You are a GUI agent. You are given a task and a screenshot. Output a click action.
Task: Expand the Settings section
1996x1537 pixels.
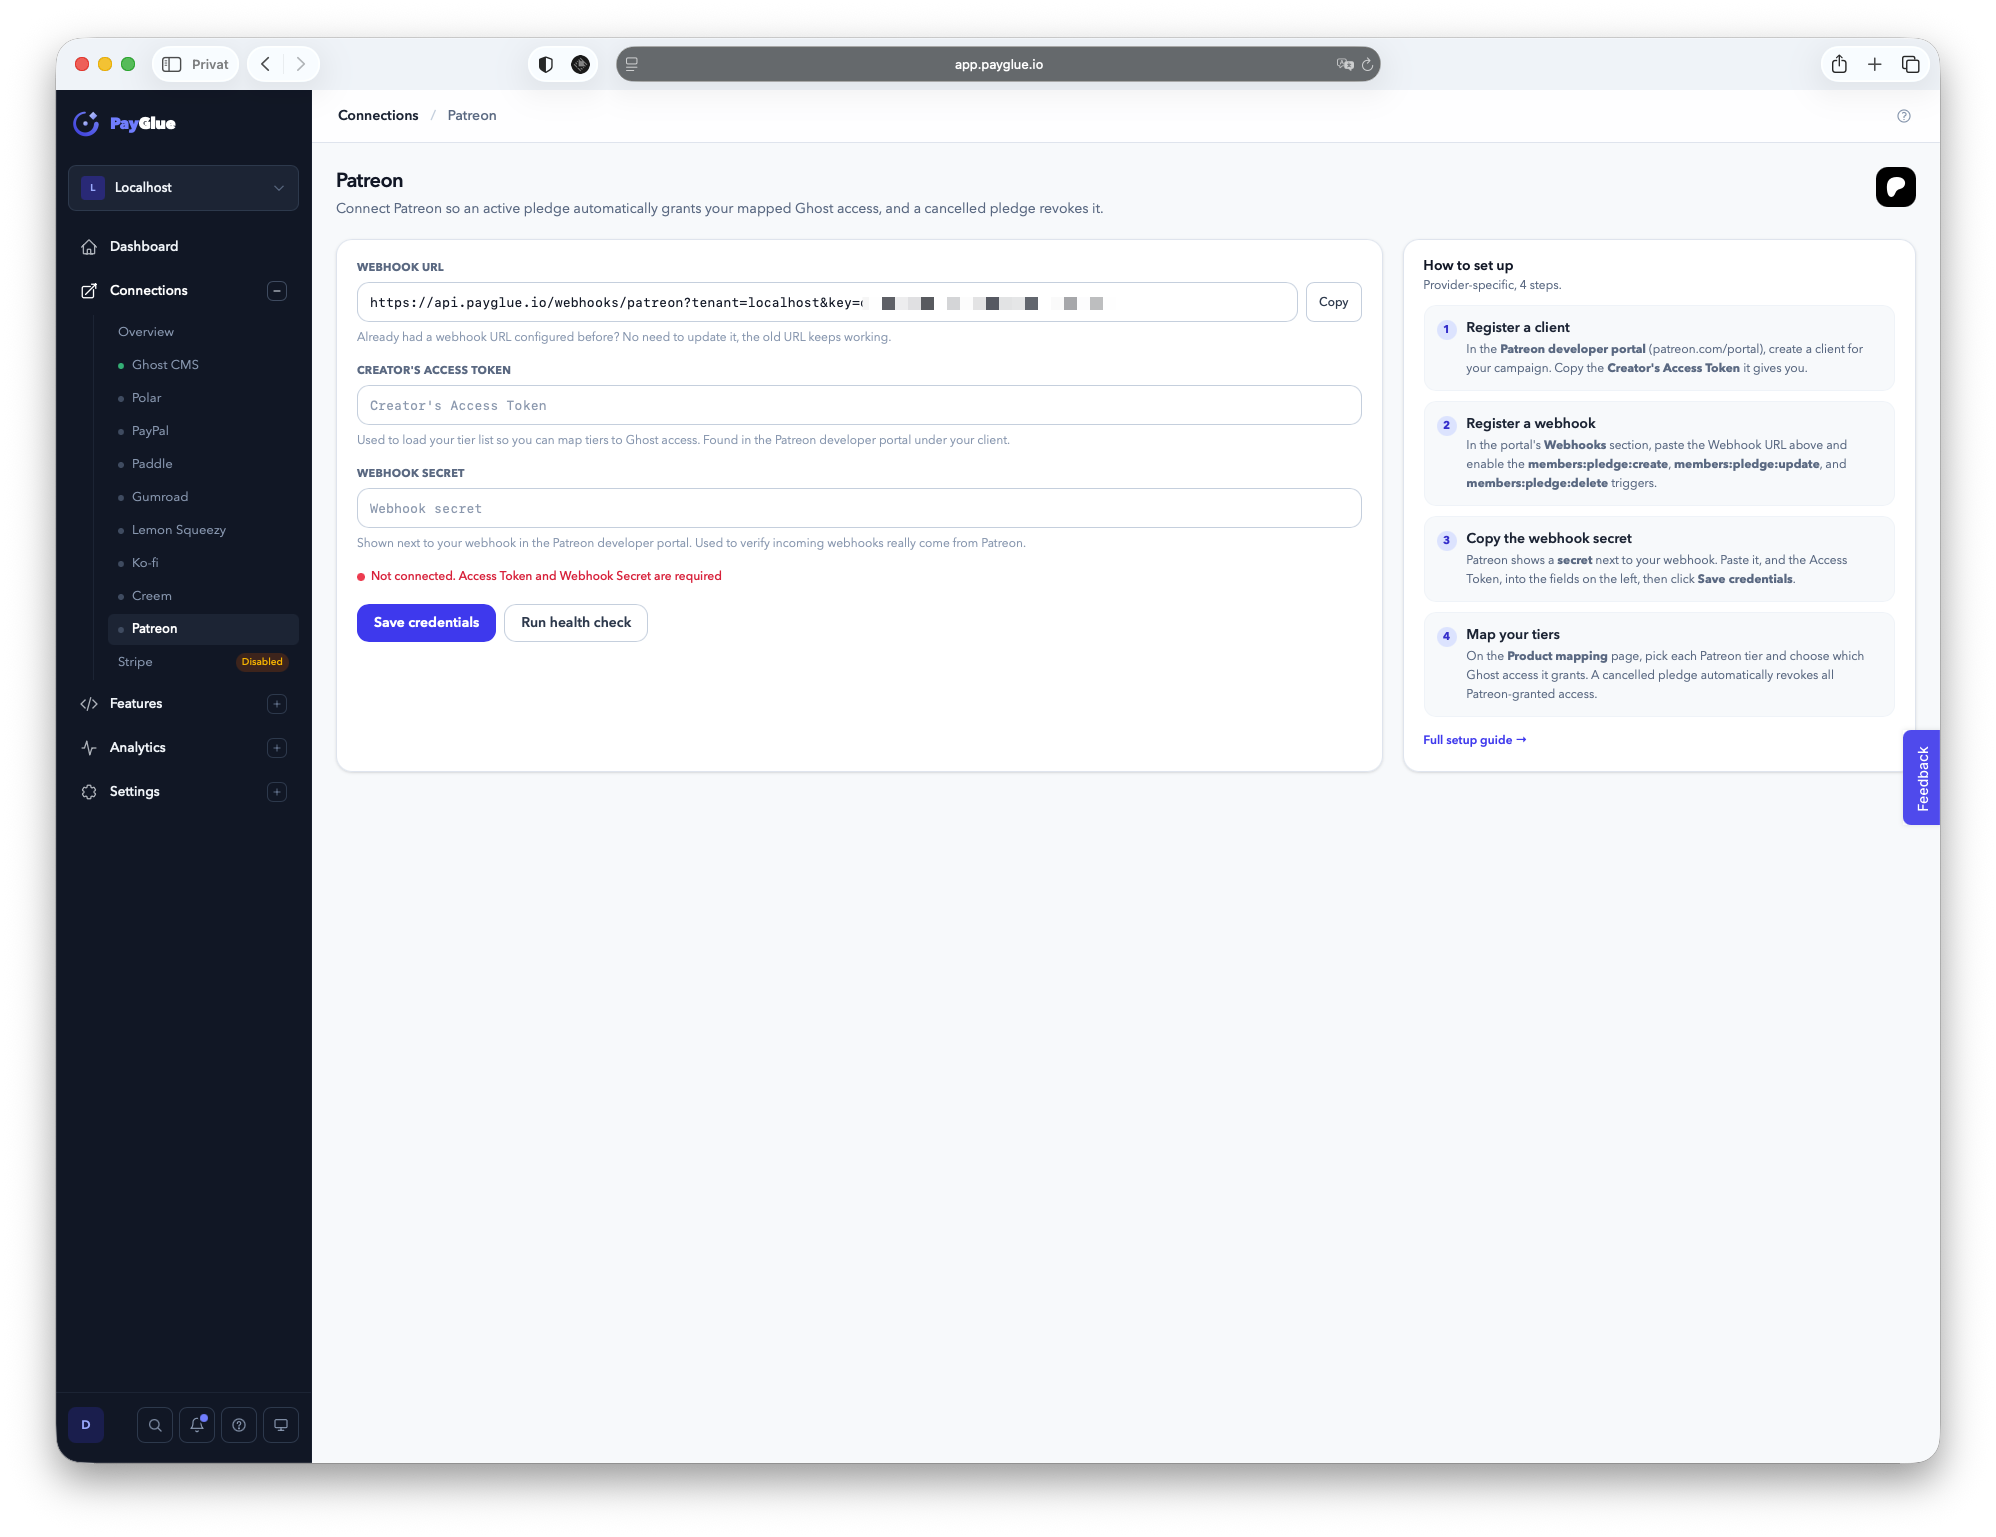click(277, 792)
